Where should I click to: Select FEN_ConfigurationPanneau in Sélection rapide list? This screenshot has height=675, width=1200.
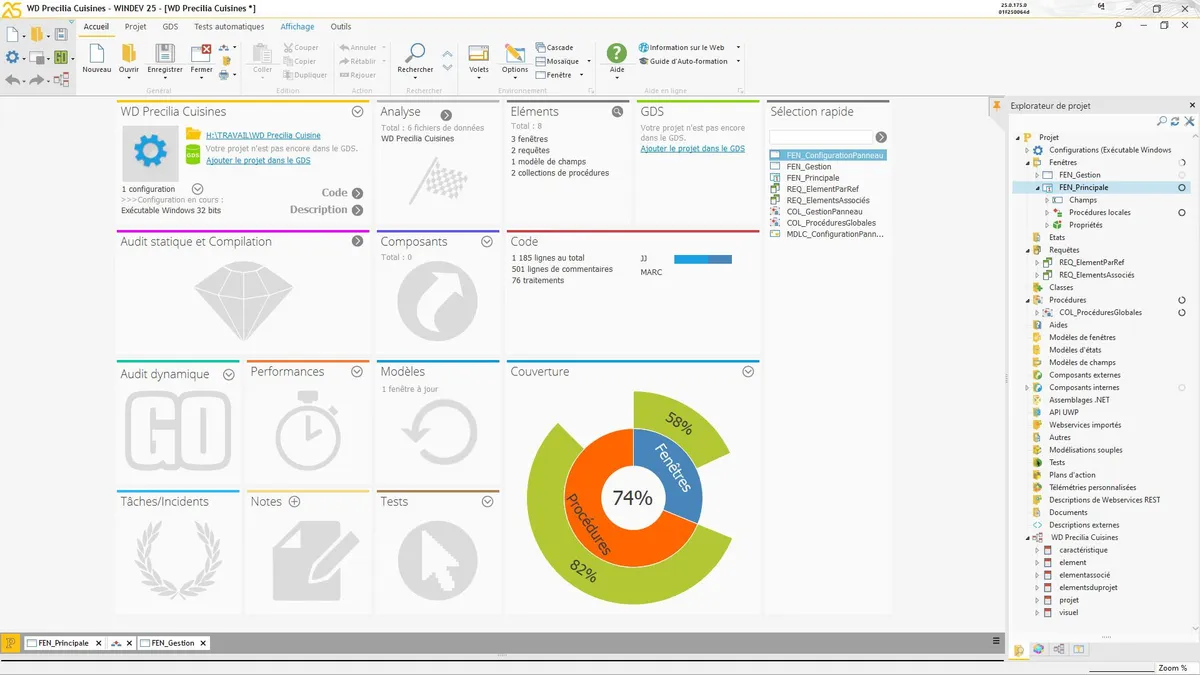tap(828, 155)
